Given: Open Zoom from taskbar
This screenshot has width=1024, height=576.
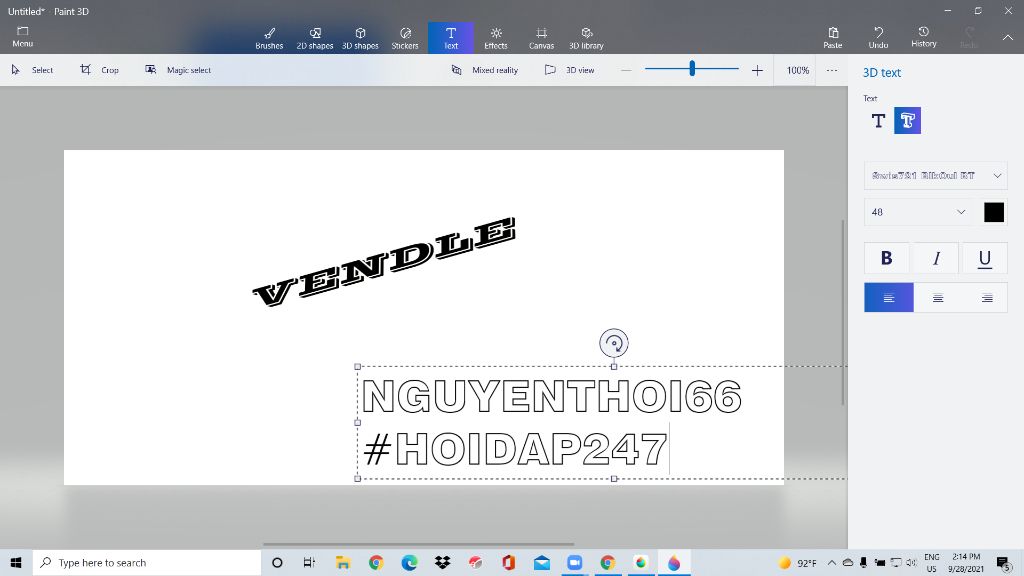Looking at the screenshot, I should (x=575, y=562).
